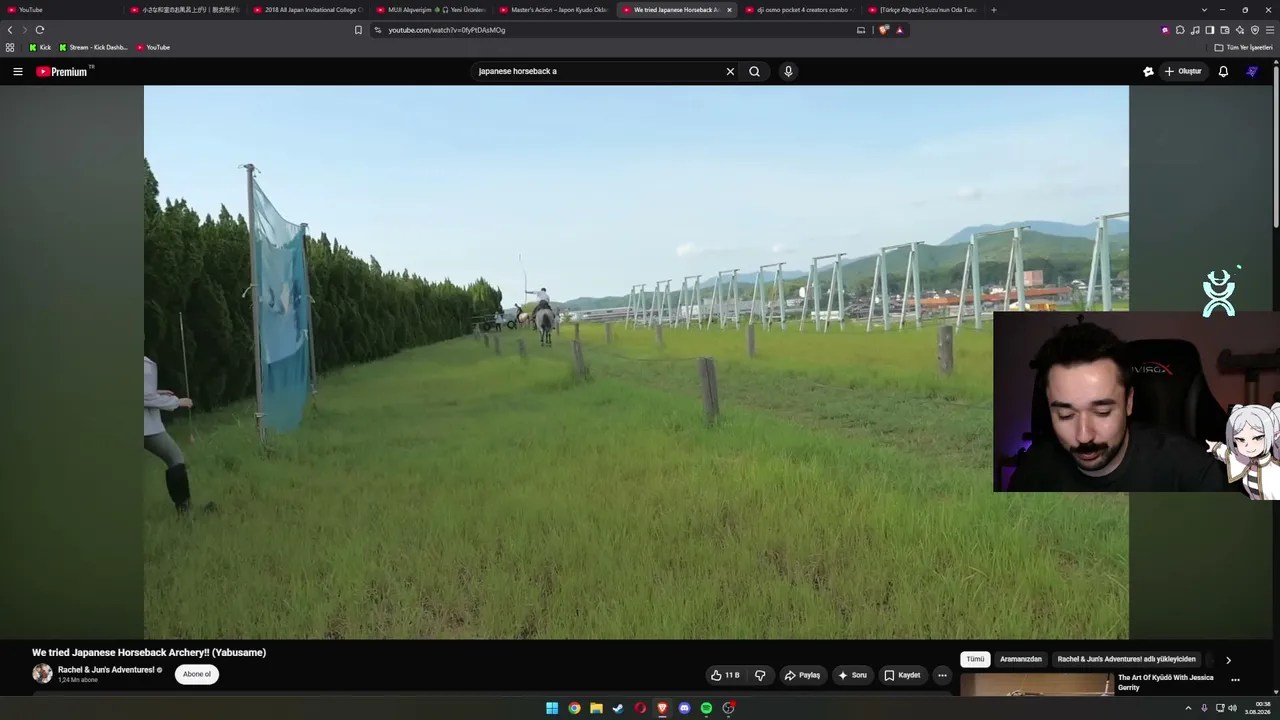Viewport: 1280px width, 720px height.
Task: Go back to previous page
Action: pos(10,30)
